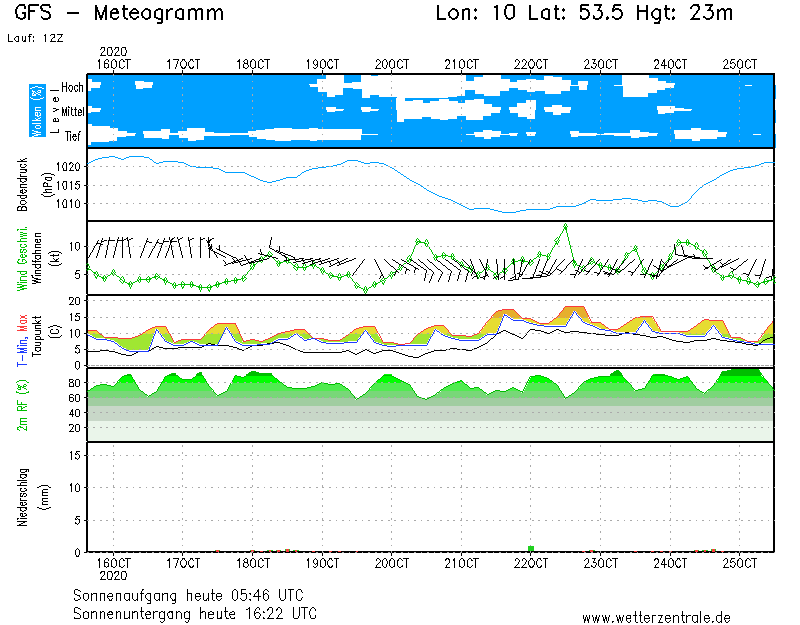The height and width of the screenshot is (625, 800).
Task: Select the "Windfahnen" axis label
Action: coord(37,258)
